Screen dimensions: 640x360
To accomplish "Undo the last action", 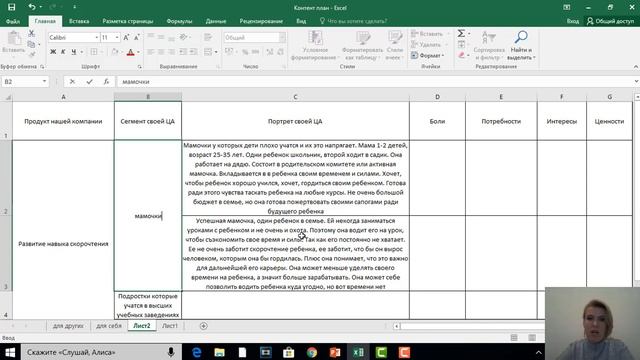I will (32, 7).
